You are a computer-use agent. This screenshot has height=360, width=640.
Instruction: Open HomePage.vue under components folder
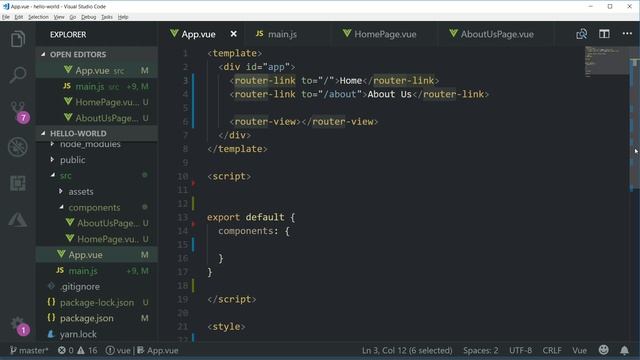[97, 239]
